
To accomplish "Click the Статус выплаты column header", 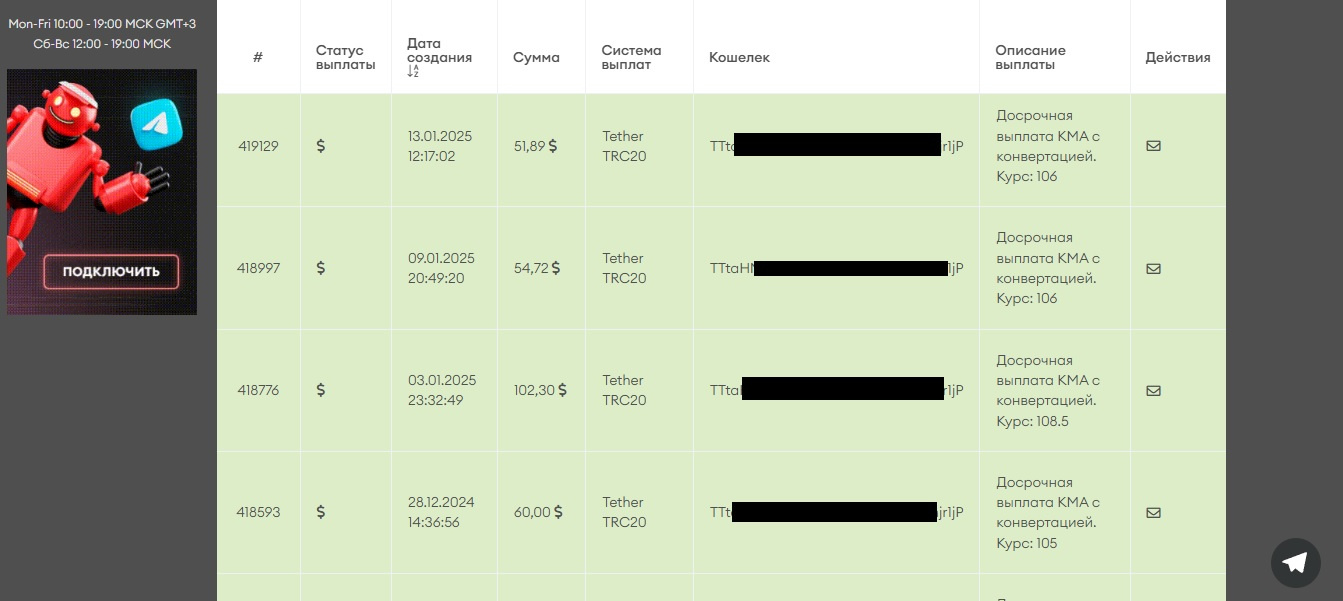I will [x=345, y=58].
